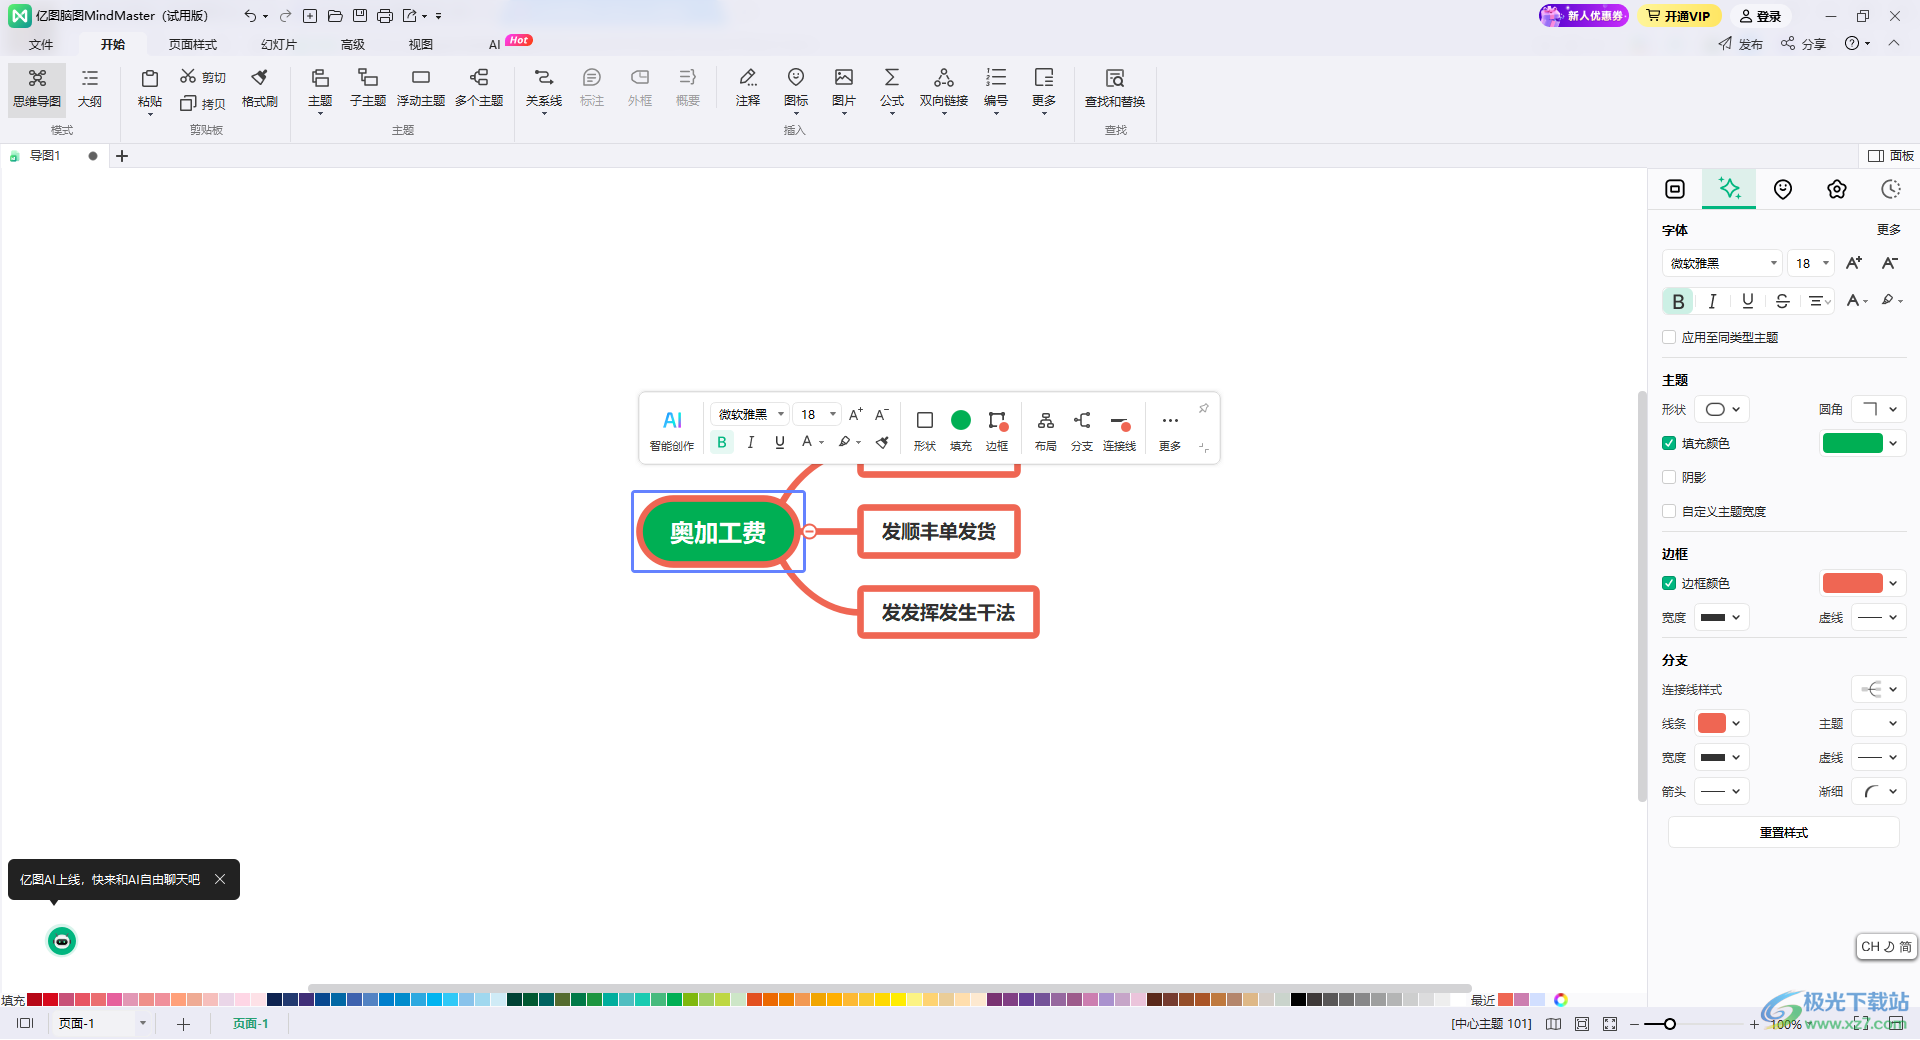Enable 自定义主题宽度 checkbox
Image resolution: width=1920 pixels, height=1040 pixels.
tap(1669, 511)
